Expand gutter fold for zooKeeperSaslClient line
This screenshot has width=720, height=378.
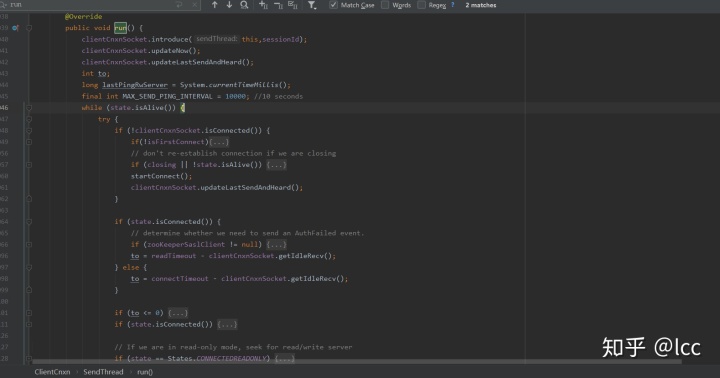click(x=29, y=245)
